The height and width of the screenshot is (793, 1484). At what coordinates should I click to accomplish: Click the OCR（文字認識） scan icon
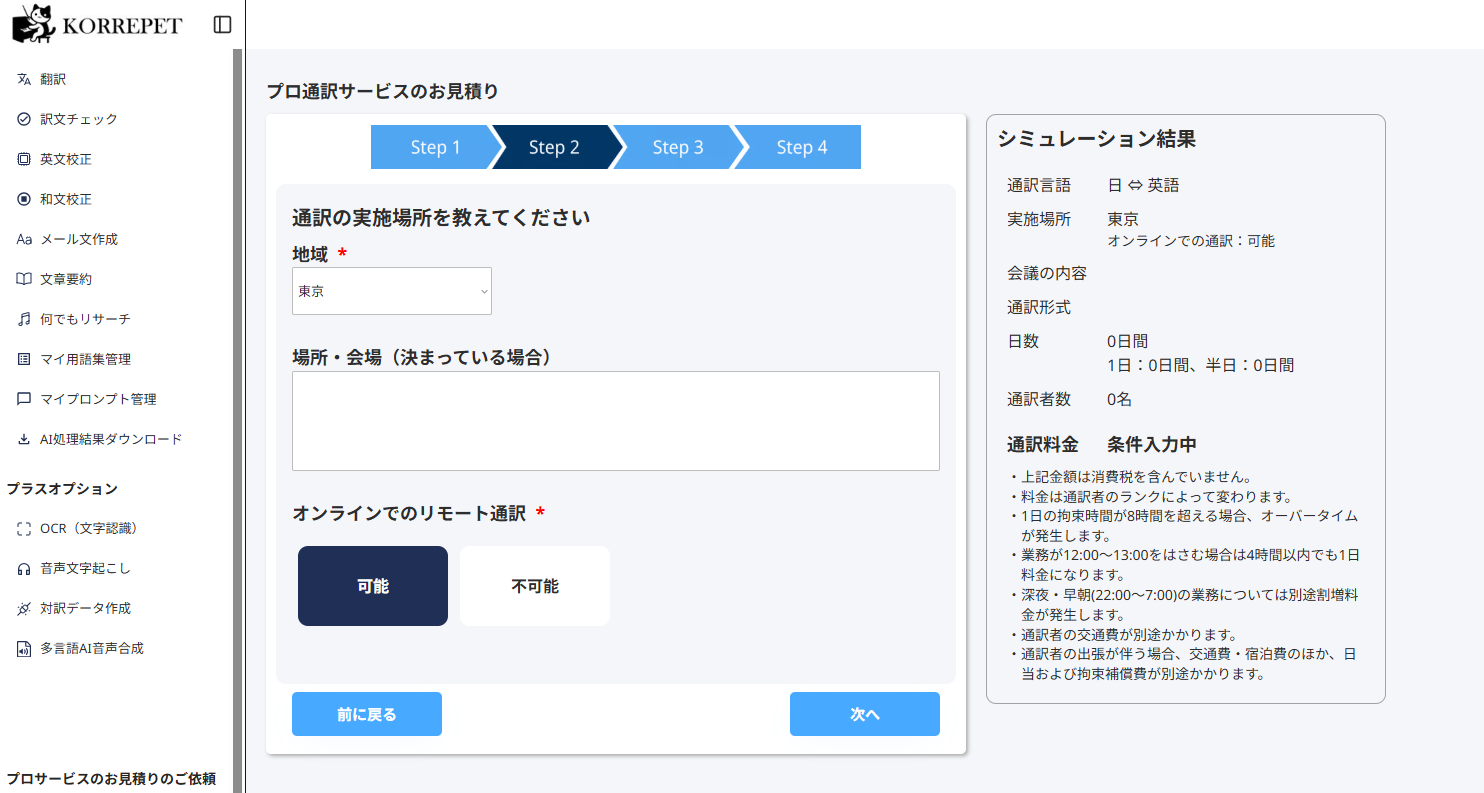tap(24, 528)
